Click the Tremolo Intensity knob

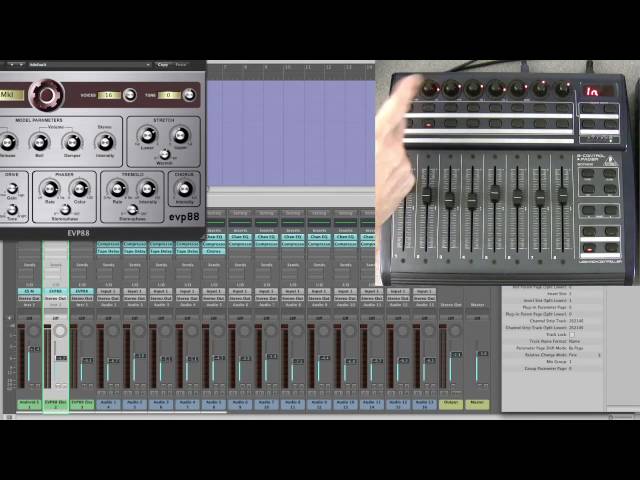click(x=147, y=189)
